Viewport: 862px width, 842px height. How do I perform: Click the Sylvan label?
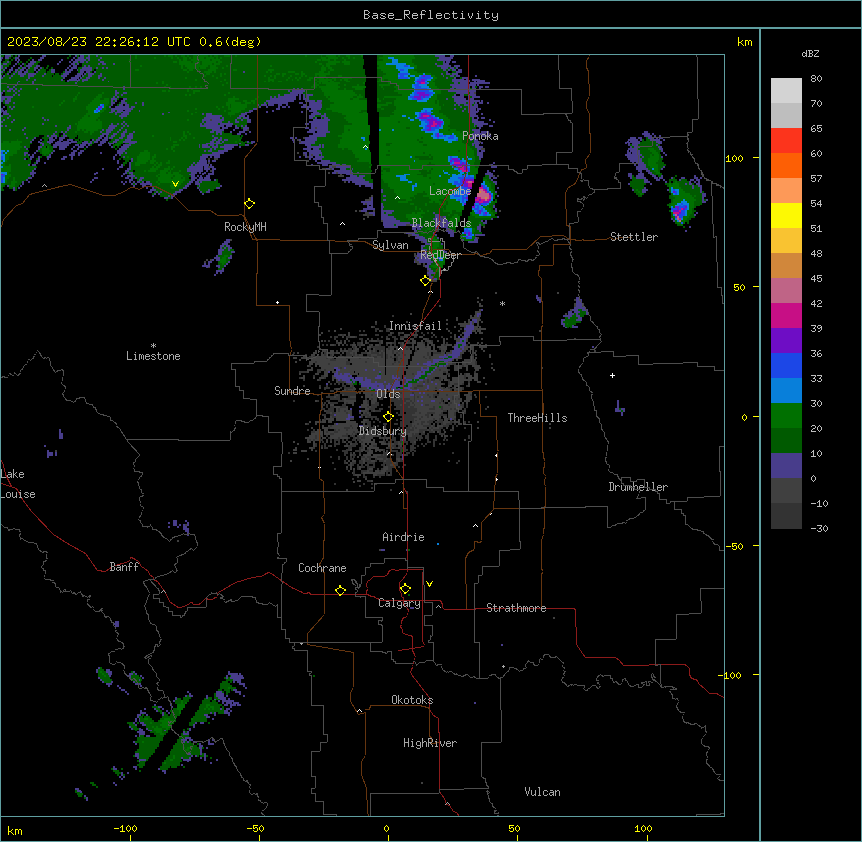pyautogui.click(x=390, y=245)
